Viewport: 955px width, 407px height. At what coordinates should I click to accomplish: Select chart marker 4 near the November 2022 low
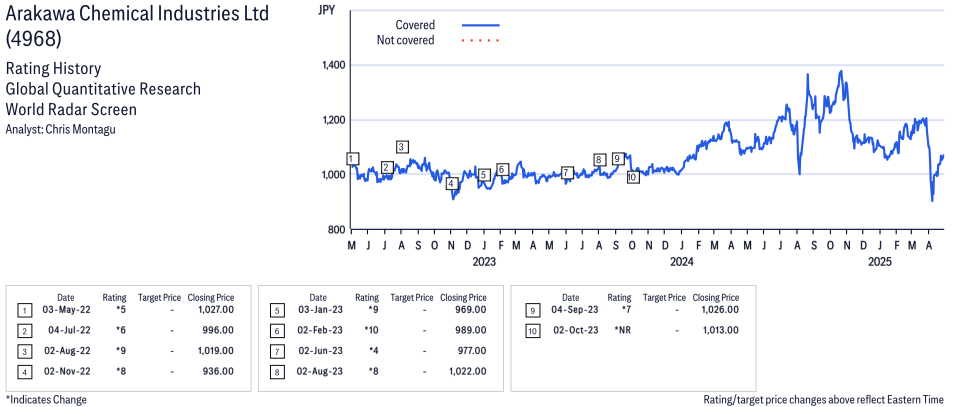451,183
